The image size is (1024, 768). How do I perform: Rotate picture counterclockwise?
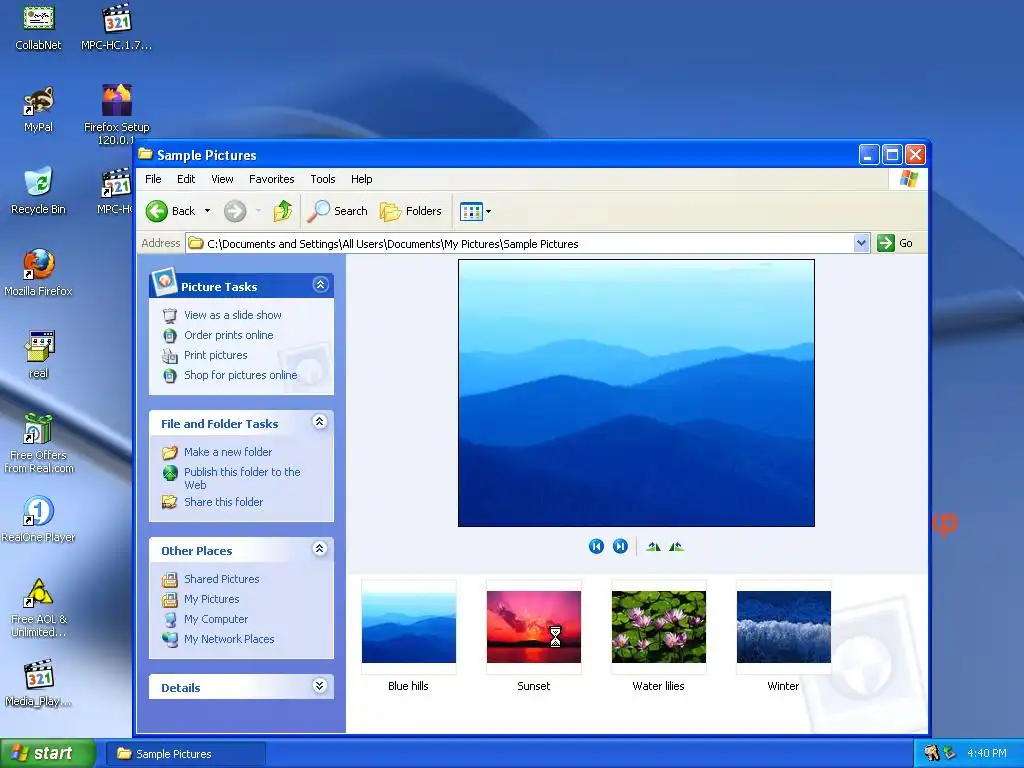tap(676, 547)
